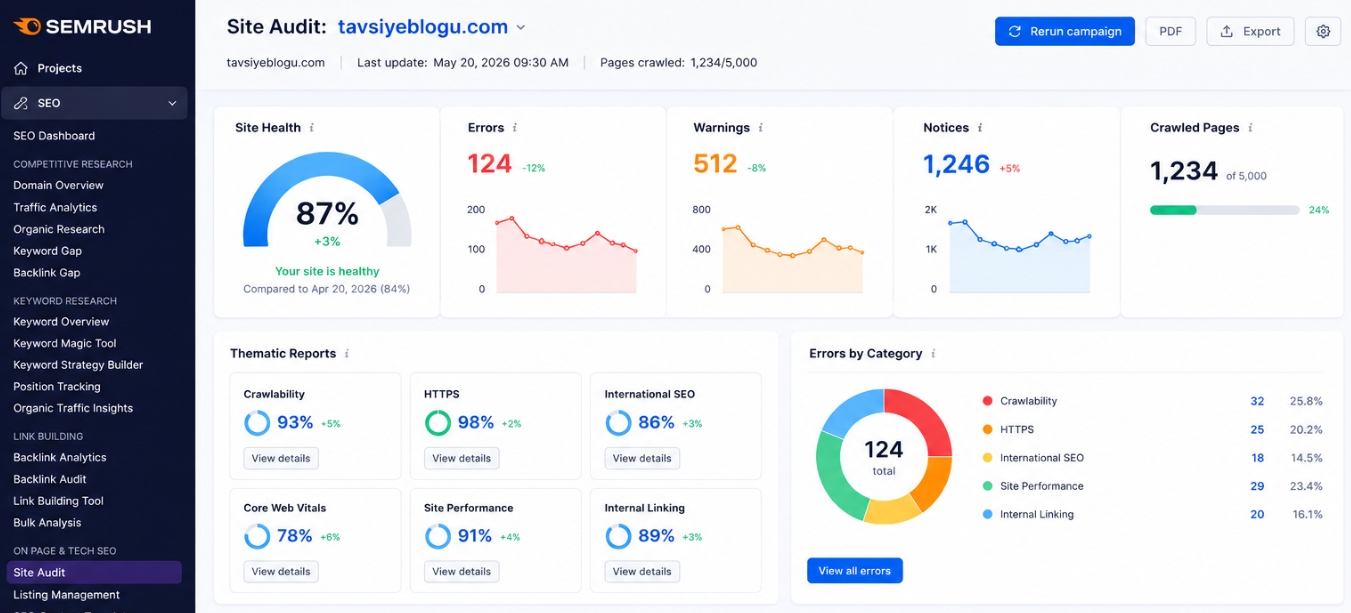
Task: Click the Core Web Vitals progress ring icon
Action: pyautogui.click(x=257, y=536)
